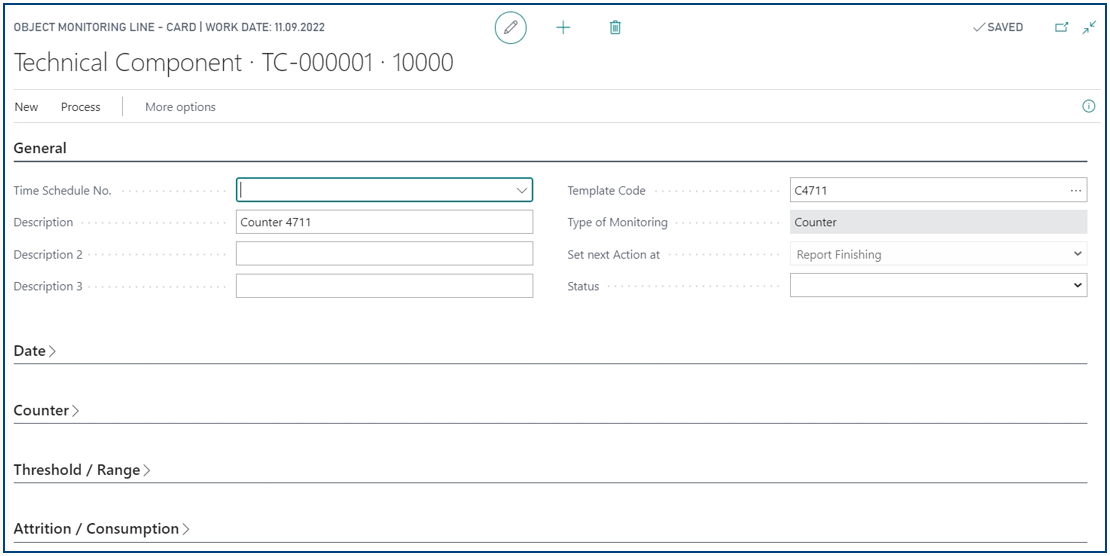Open the Time Schedule No. dropdown arrow
Screen dimensions: 1110x556
522,190
